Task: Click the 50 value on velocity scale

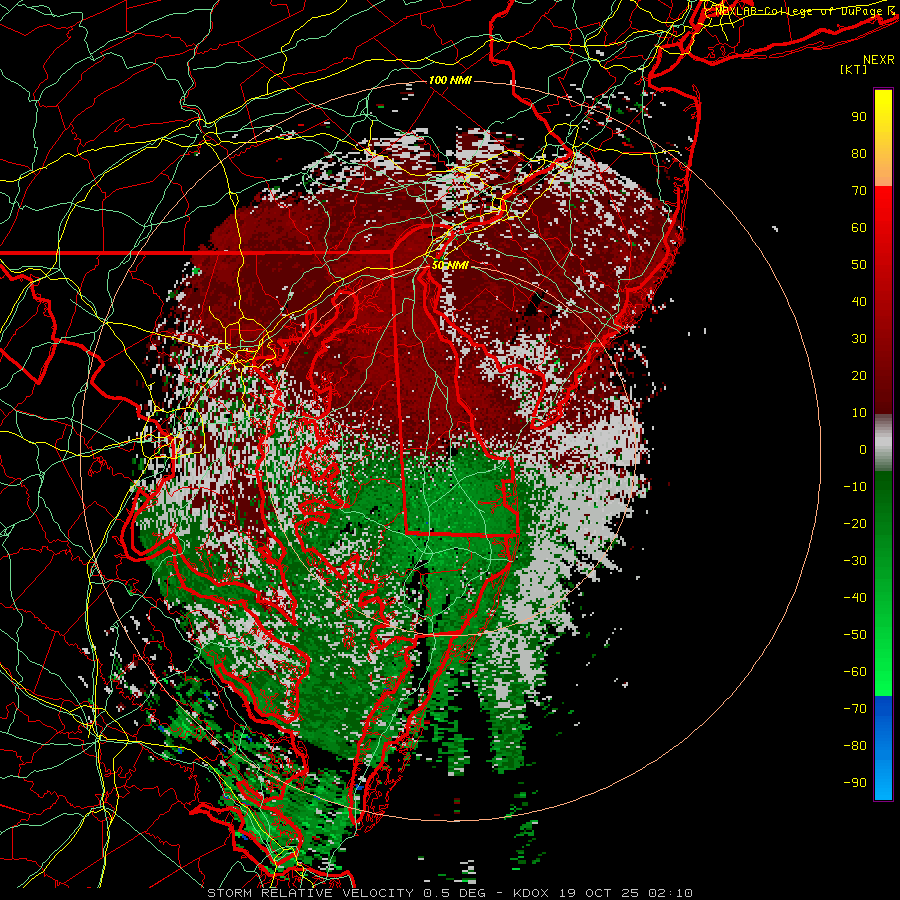Action: coord(859,265)
